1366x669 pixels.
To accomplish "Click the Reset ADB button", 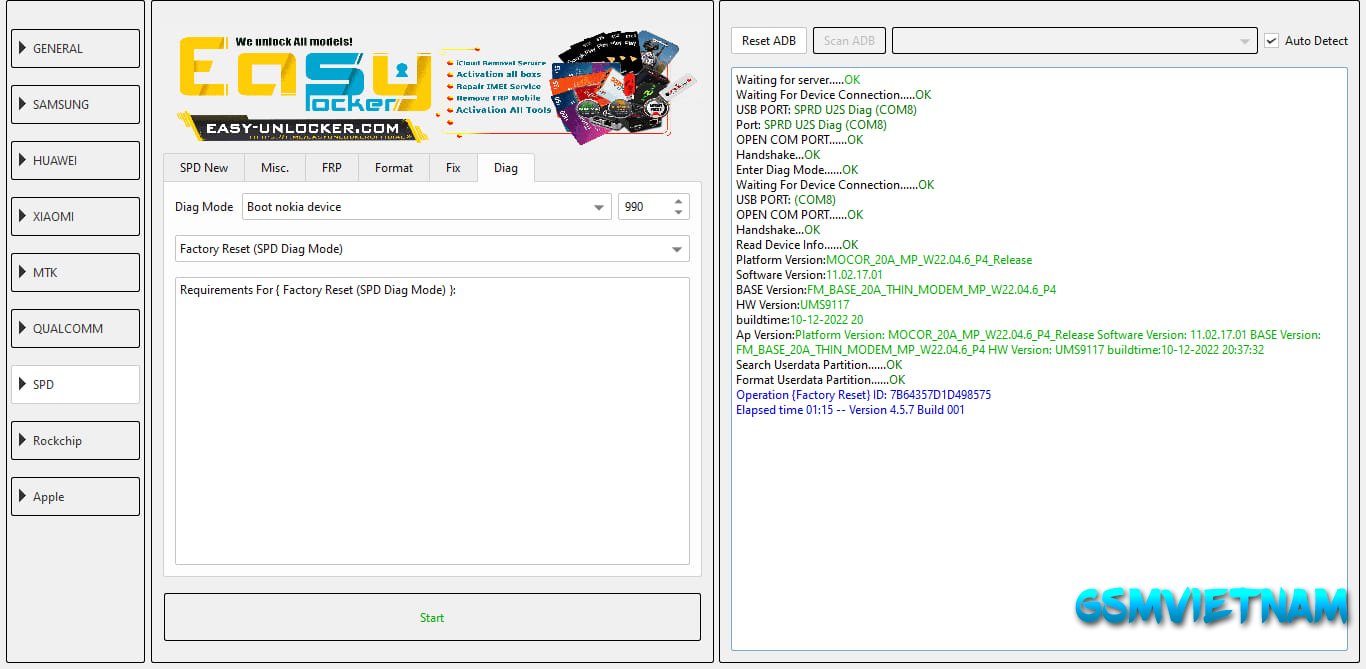I will (769, 41).
